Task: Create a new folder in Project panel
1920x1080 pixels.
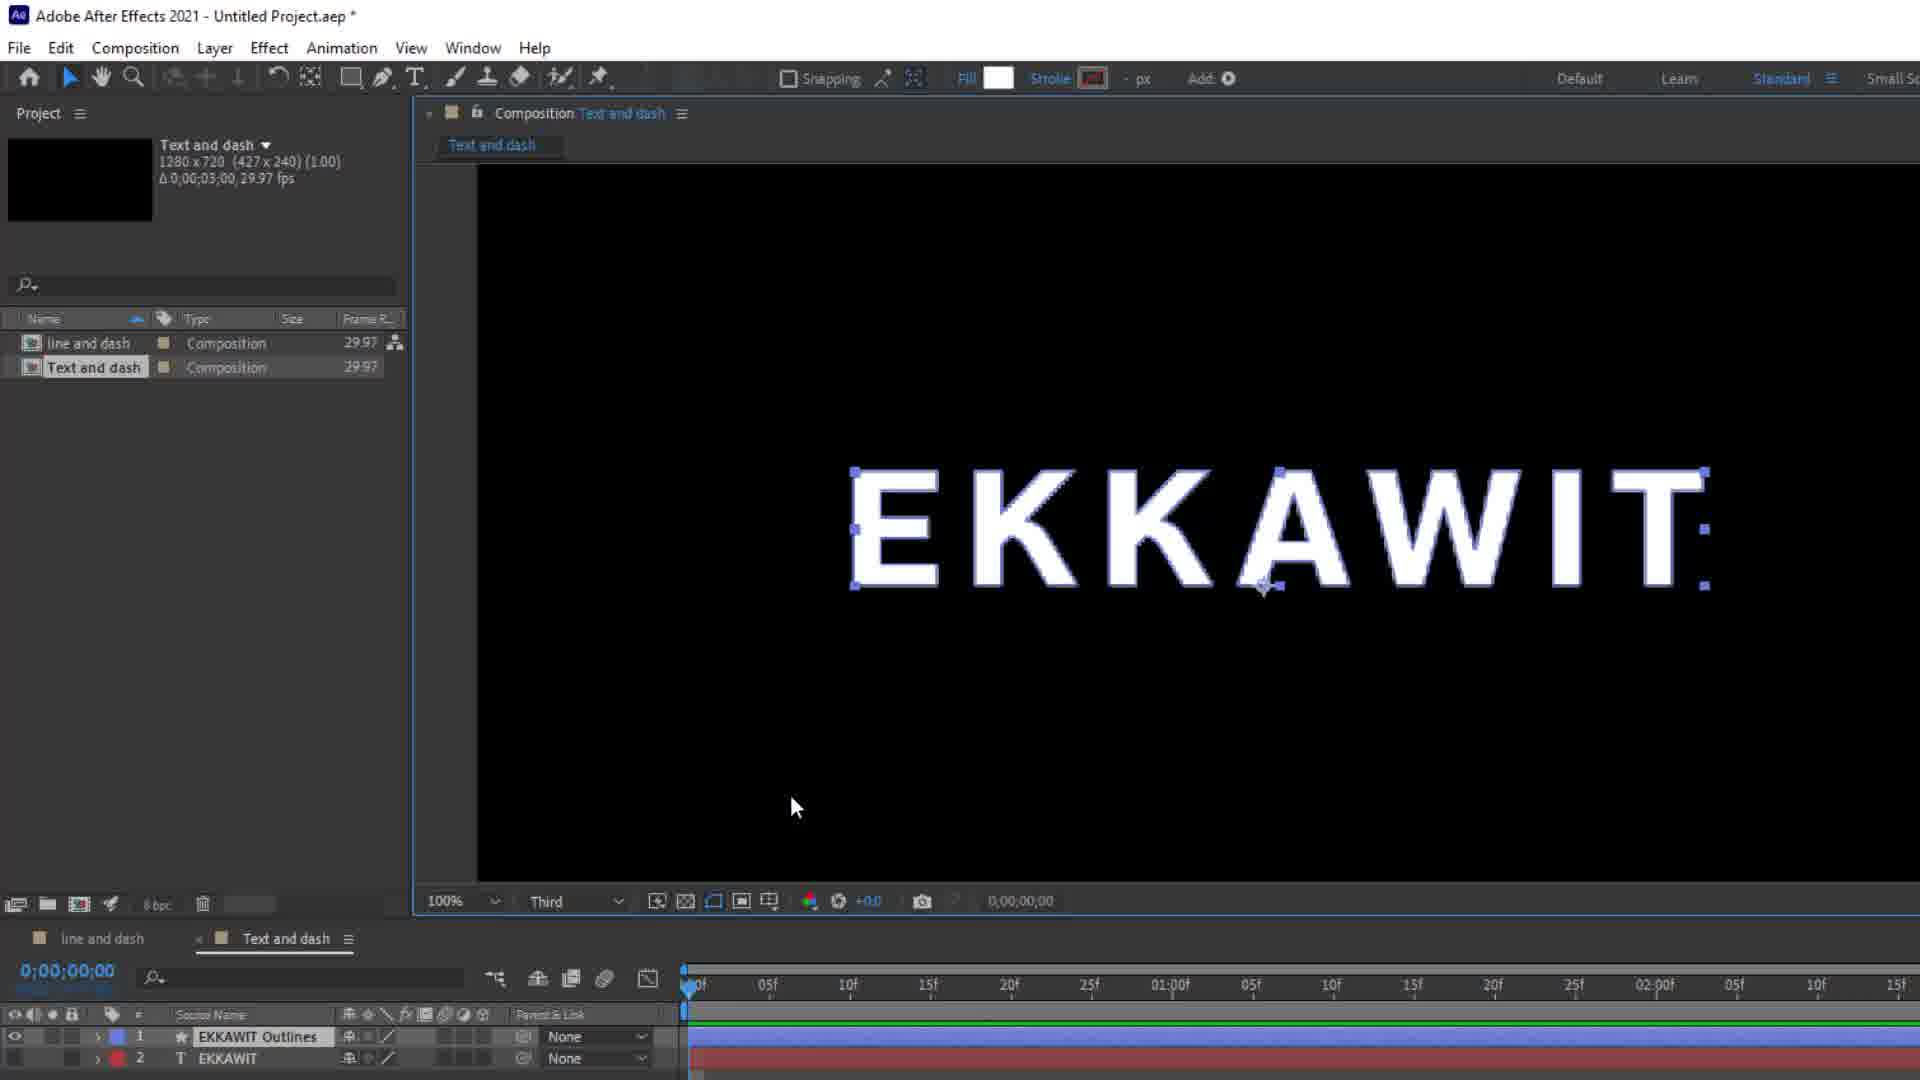Action: click(47, 904)
